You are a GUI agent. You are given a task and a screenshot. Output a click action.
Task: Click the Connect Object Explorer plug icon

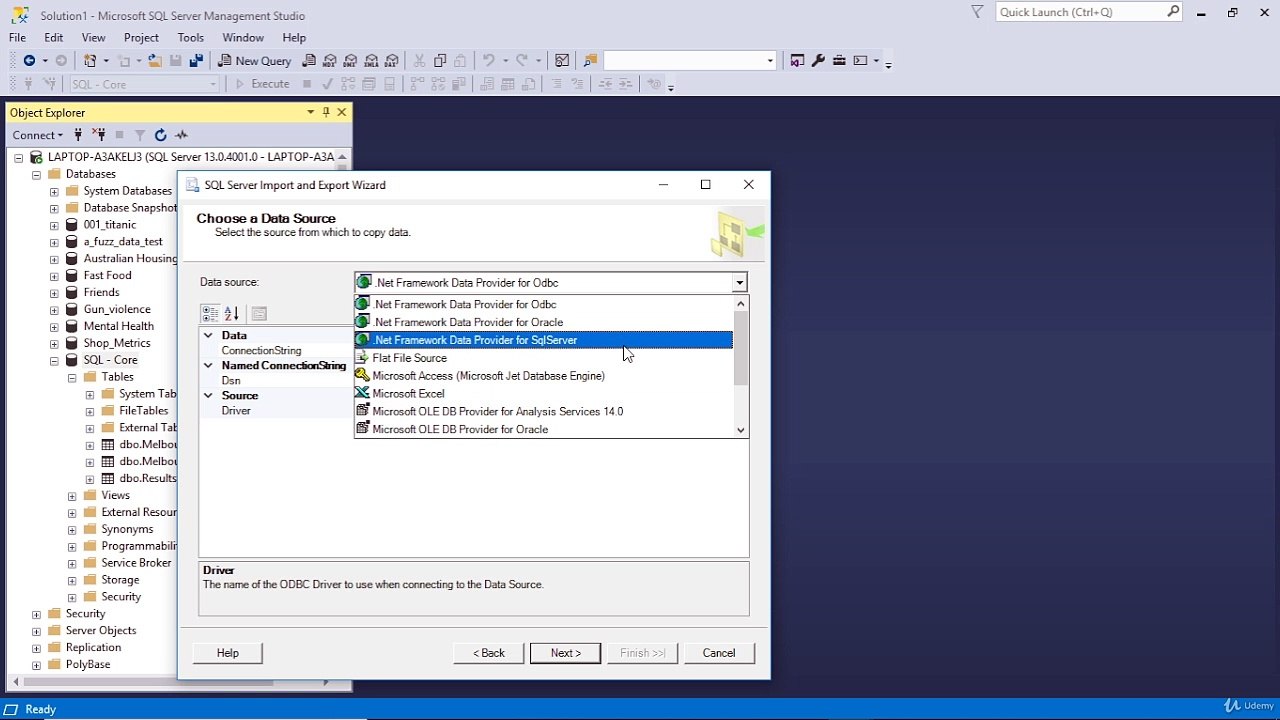click(78, 135)
